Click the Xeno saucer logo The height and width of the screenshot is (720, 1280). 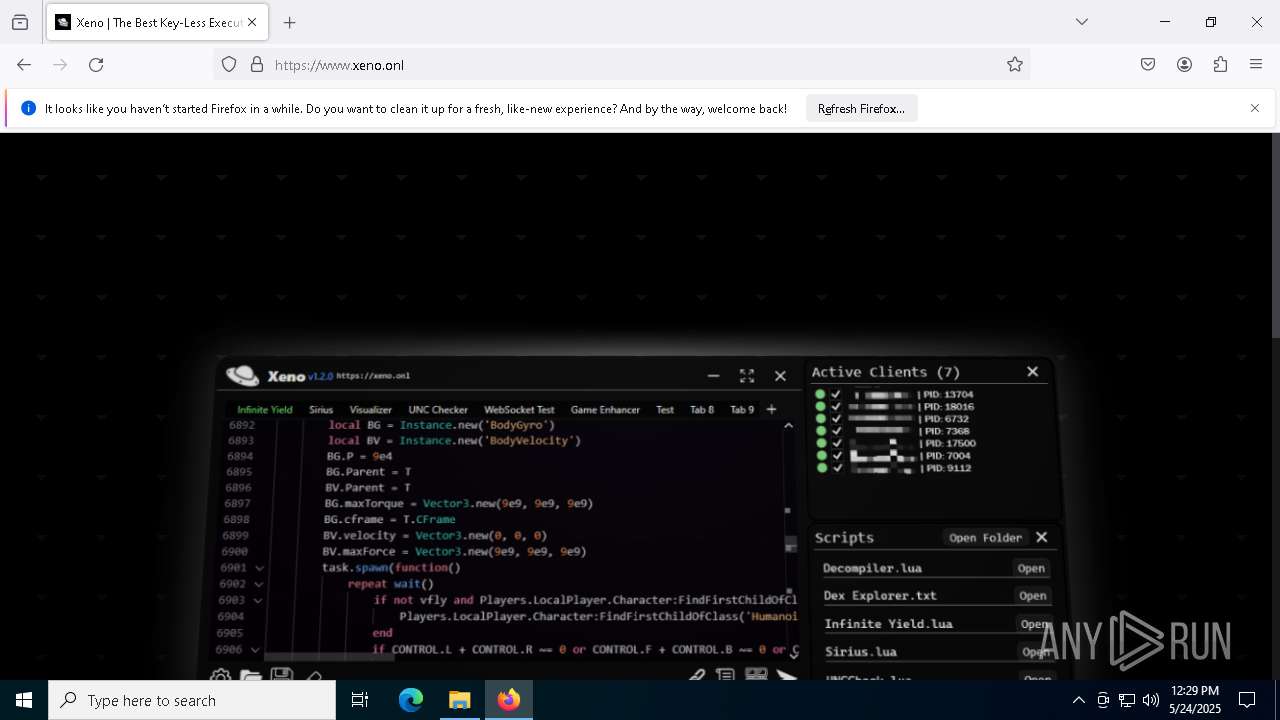(x=242, y=376)
